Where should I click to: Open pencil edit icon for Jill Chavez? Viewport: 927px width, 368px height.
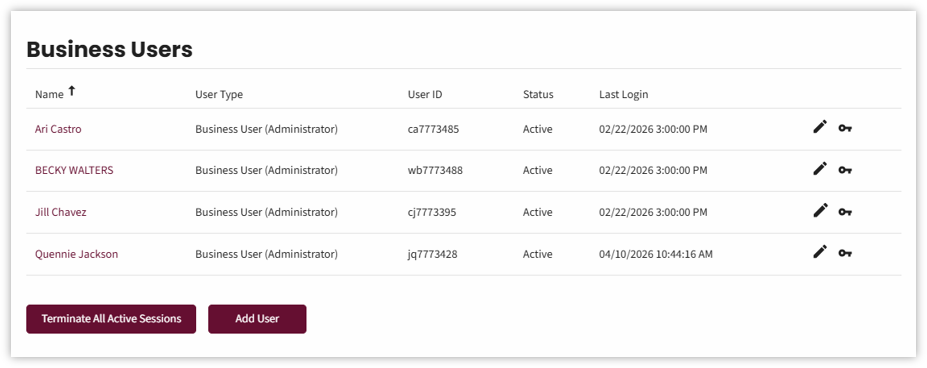tap(819, 210)
